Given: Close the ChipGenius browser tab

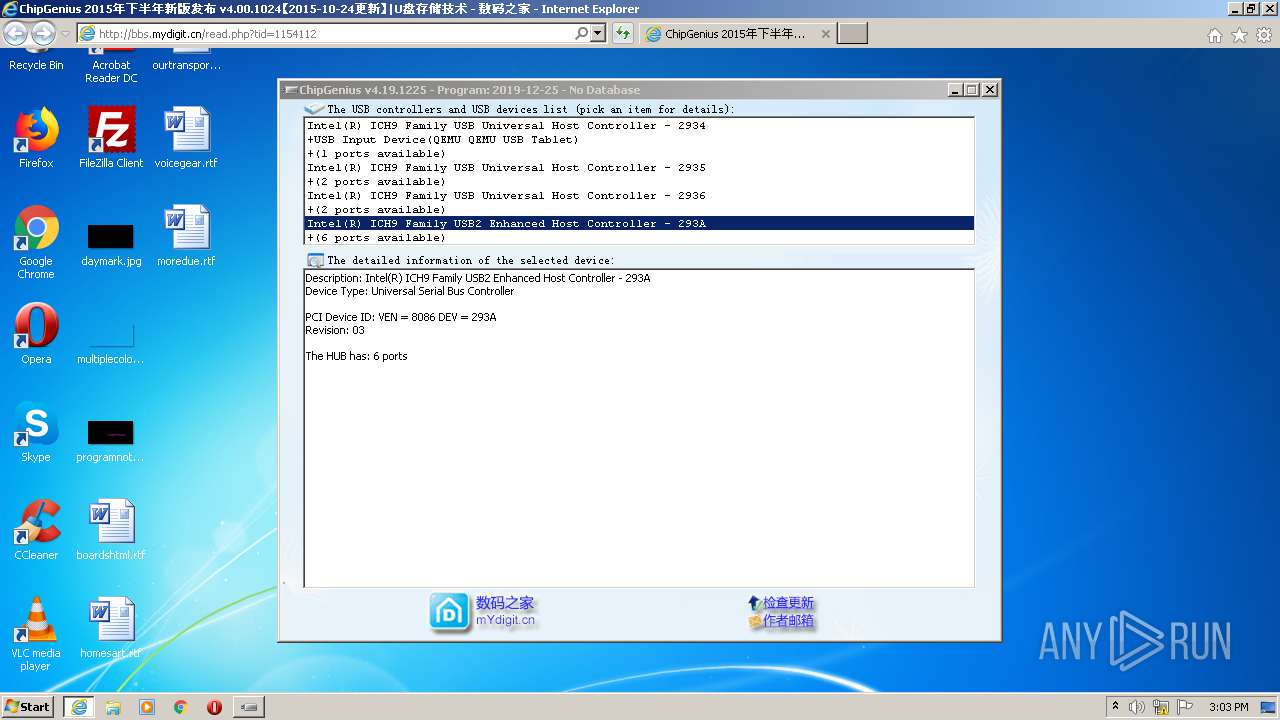Looking at the screenshot, I should pos(825,34).
